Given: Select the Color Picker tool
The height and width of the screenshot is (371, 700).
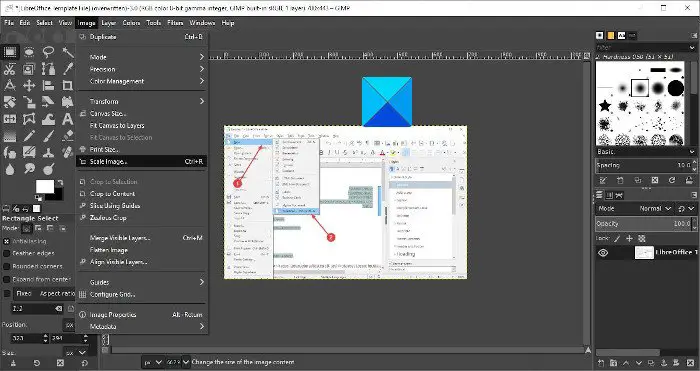Looking at the screenshot, I should pyautogui.click(x=67, y=69).
